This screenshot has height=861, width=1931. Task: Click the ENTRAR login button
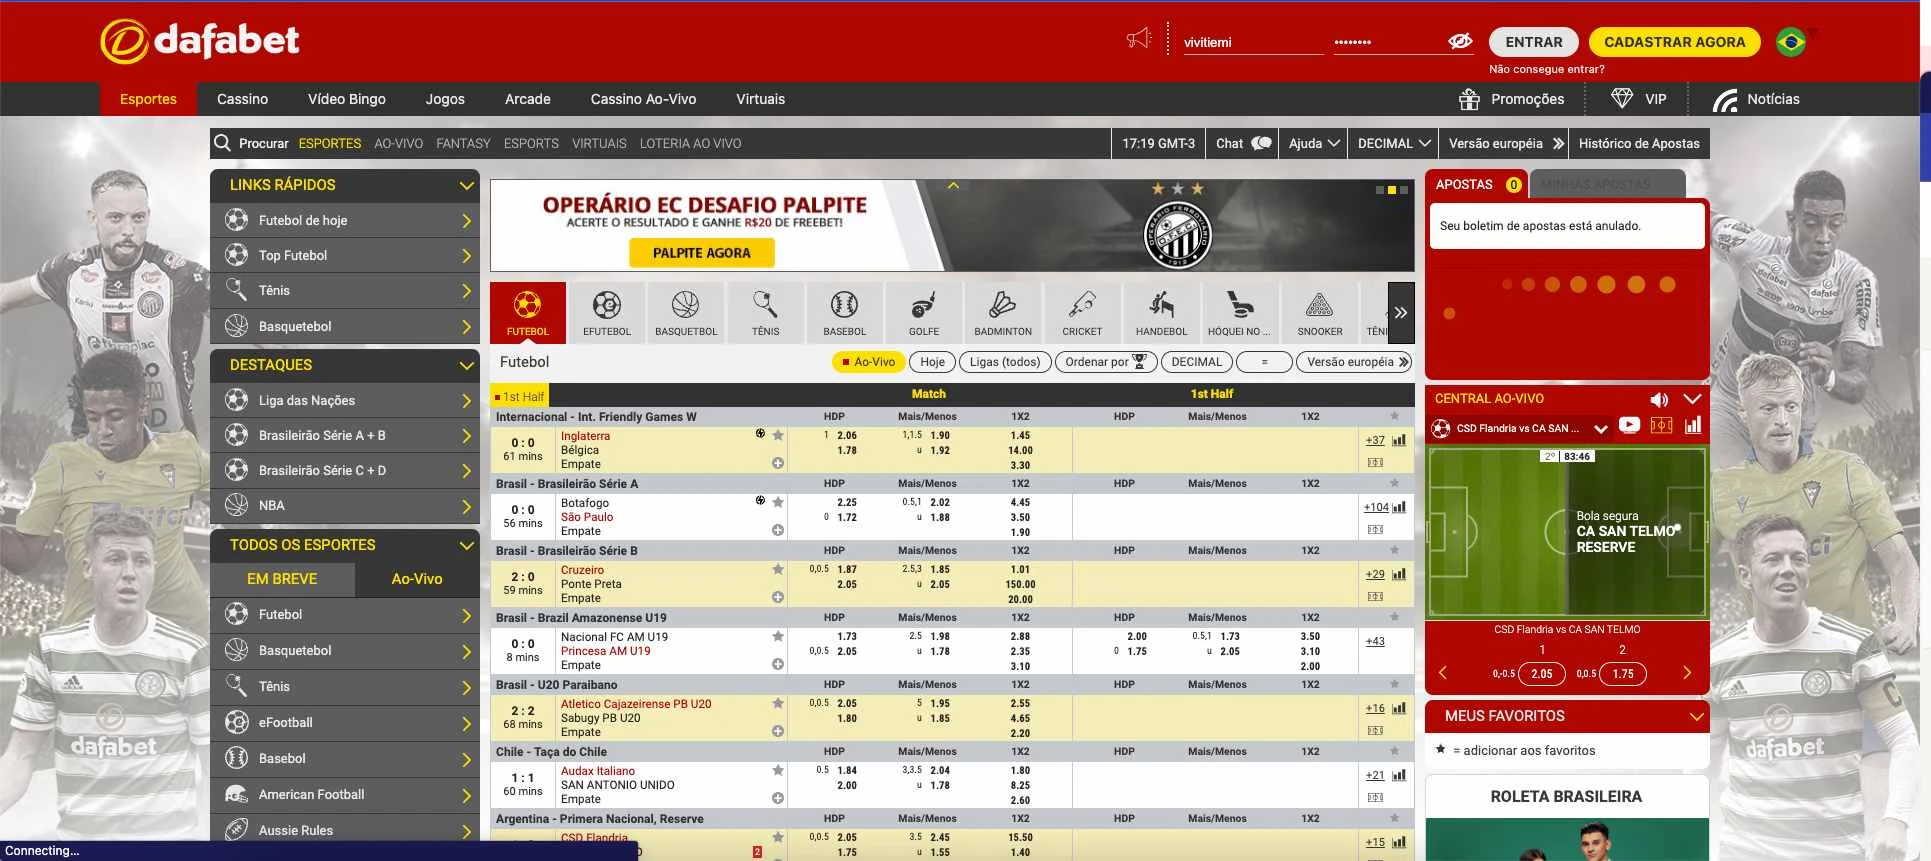click(1533, 42)
